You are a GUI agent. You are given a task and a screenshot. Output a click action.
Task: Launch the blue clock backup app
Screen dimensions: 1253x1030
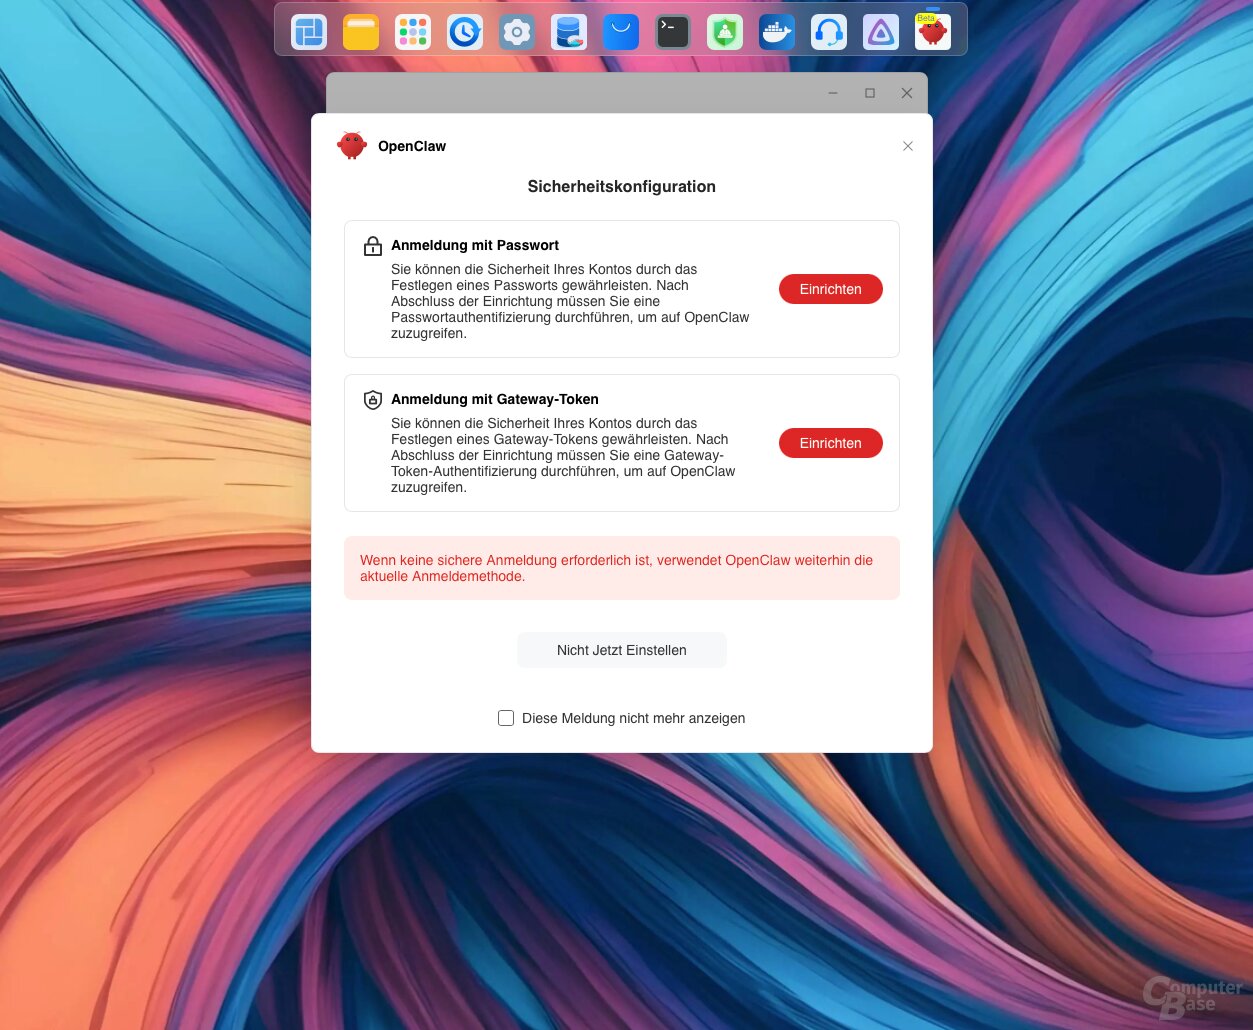coord(465,32)
